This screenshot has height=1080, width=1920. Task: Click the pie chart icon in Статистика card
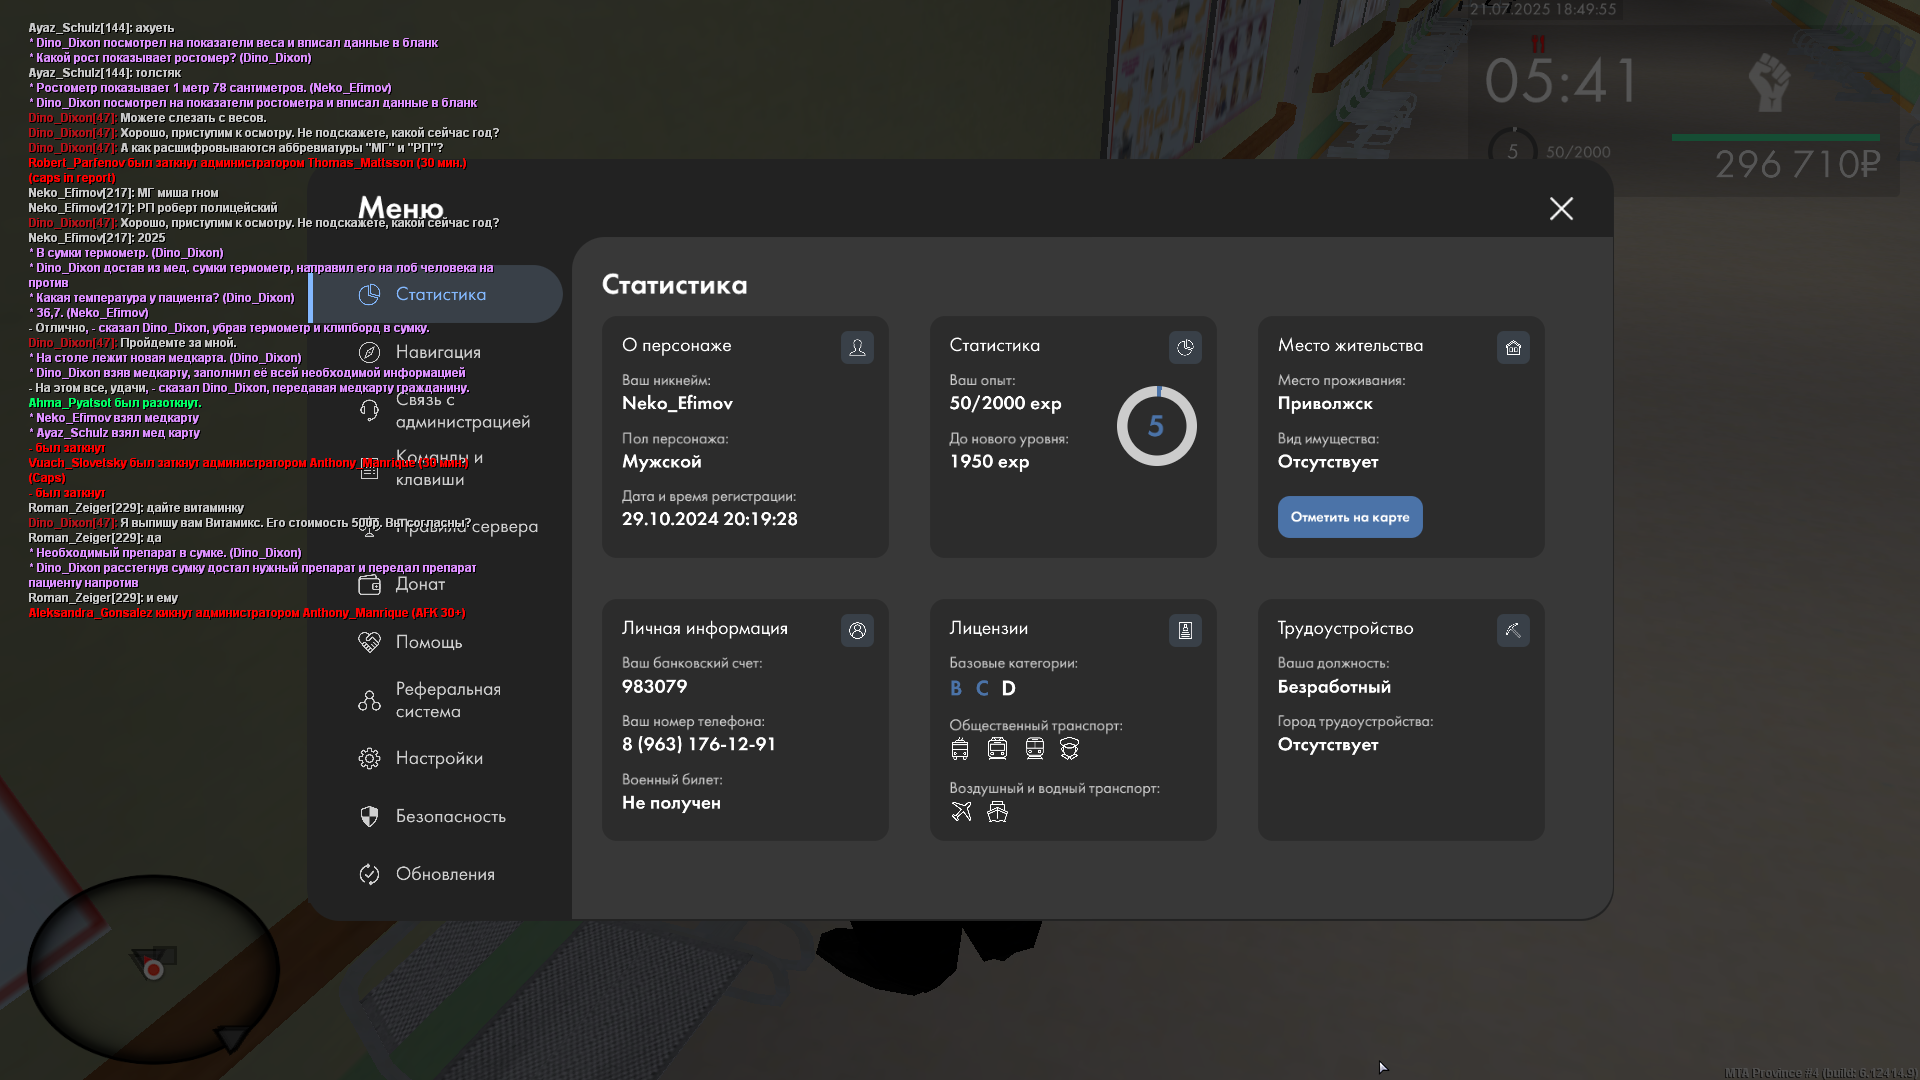click(x=1185, y=348)
